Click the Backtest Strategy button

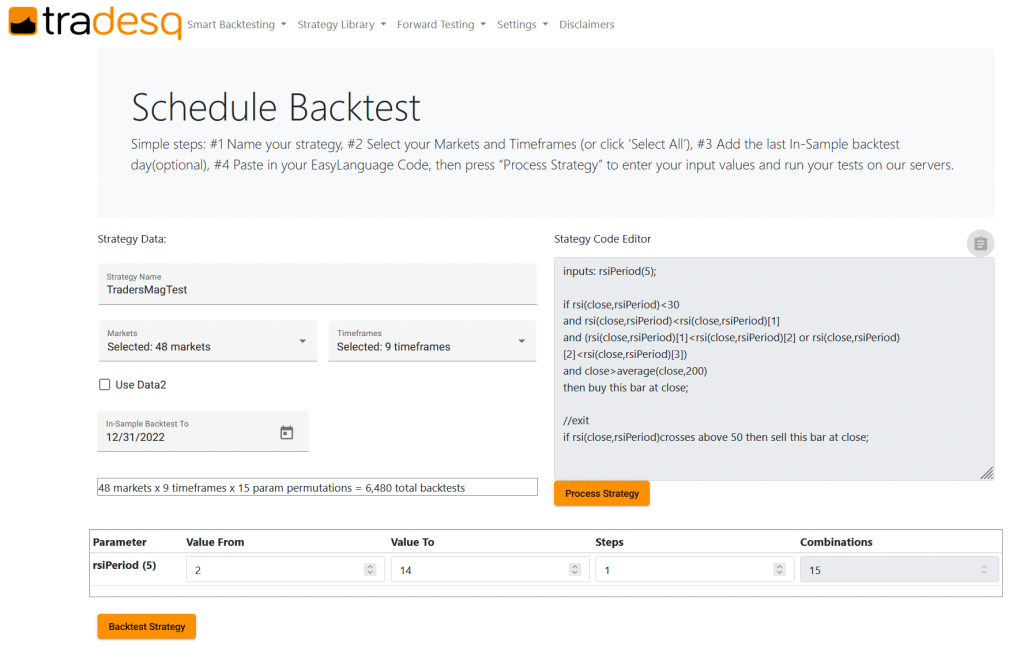coord(147,626)
